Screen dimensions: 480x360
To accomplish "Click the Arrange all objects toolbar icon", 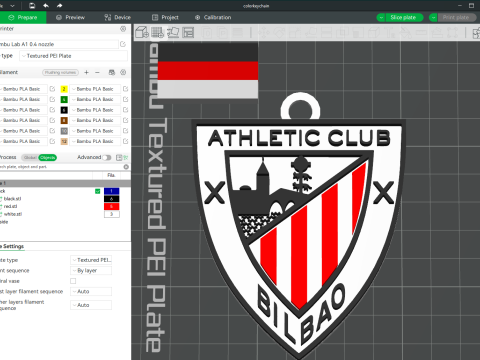I will coord(188,32).
